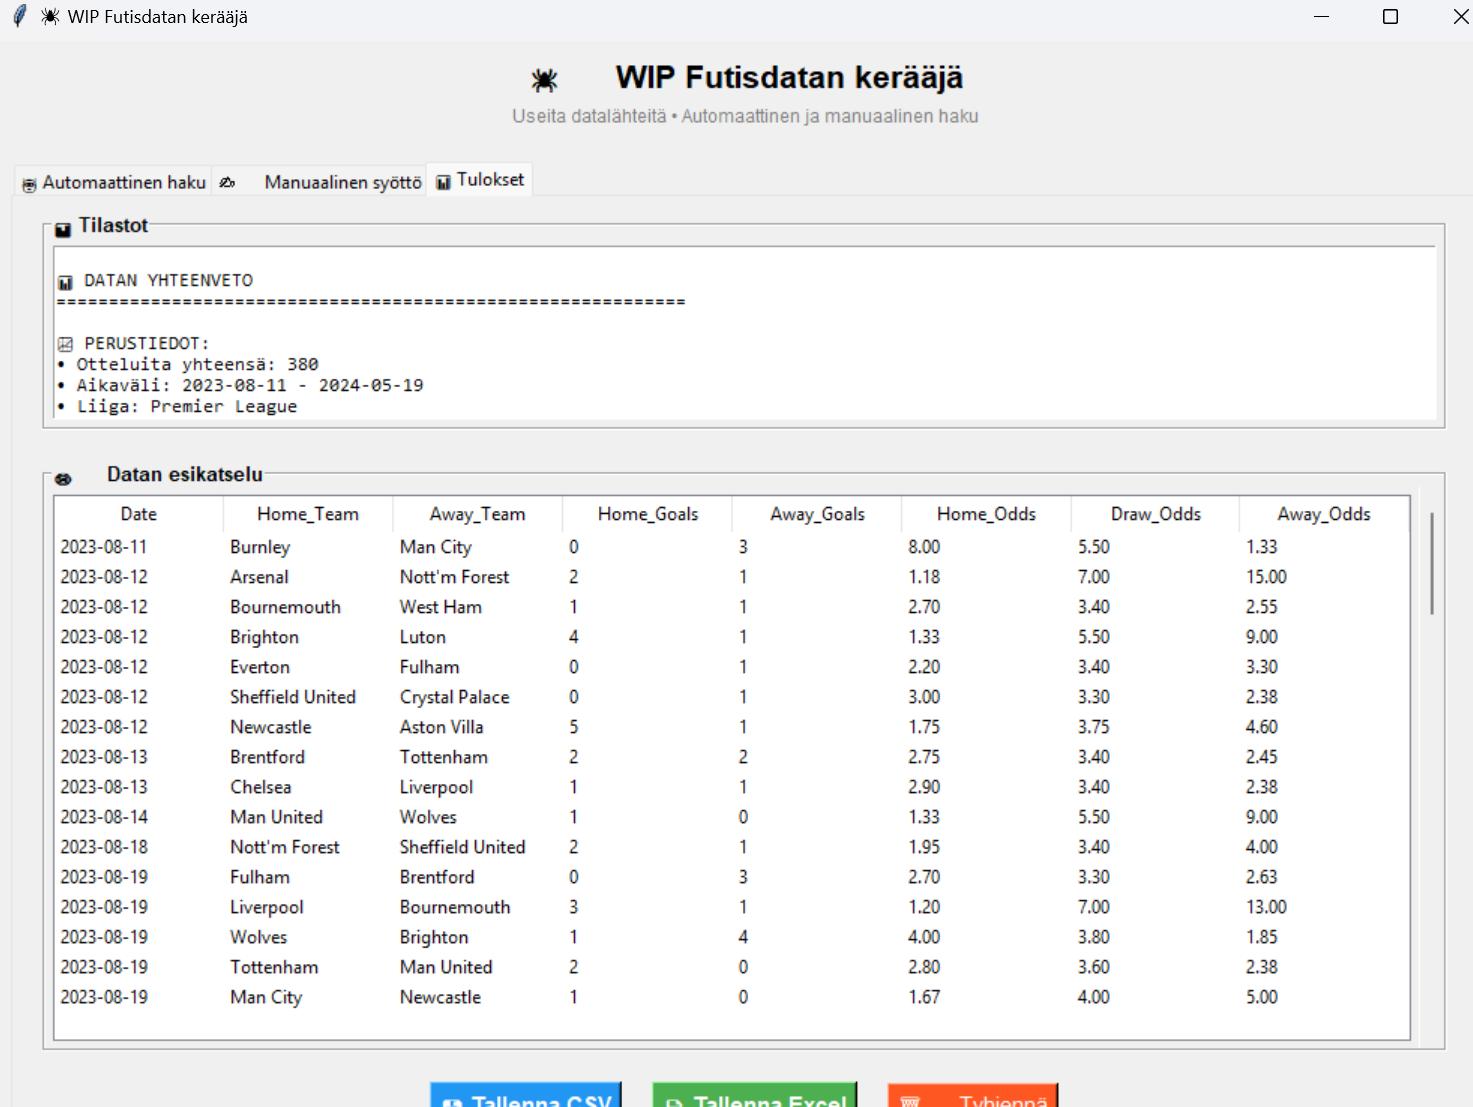
Task: Switch to the Automaattinen haku tab
Action: coord(114,182)
